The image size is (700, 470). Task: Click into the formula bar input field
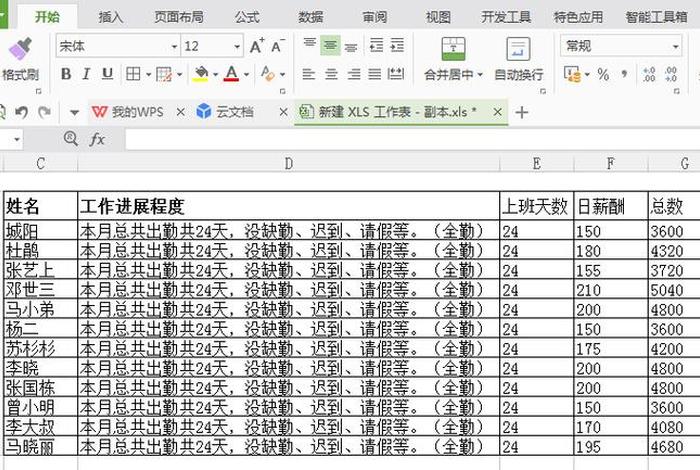(412, 139)
